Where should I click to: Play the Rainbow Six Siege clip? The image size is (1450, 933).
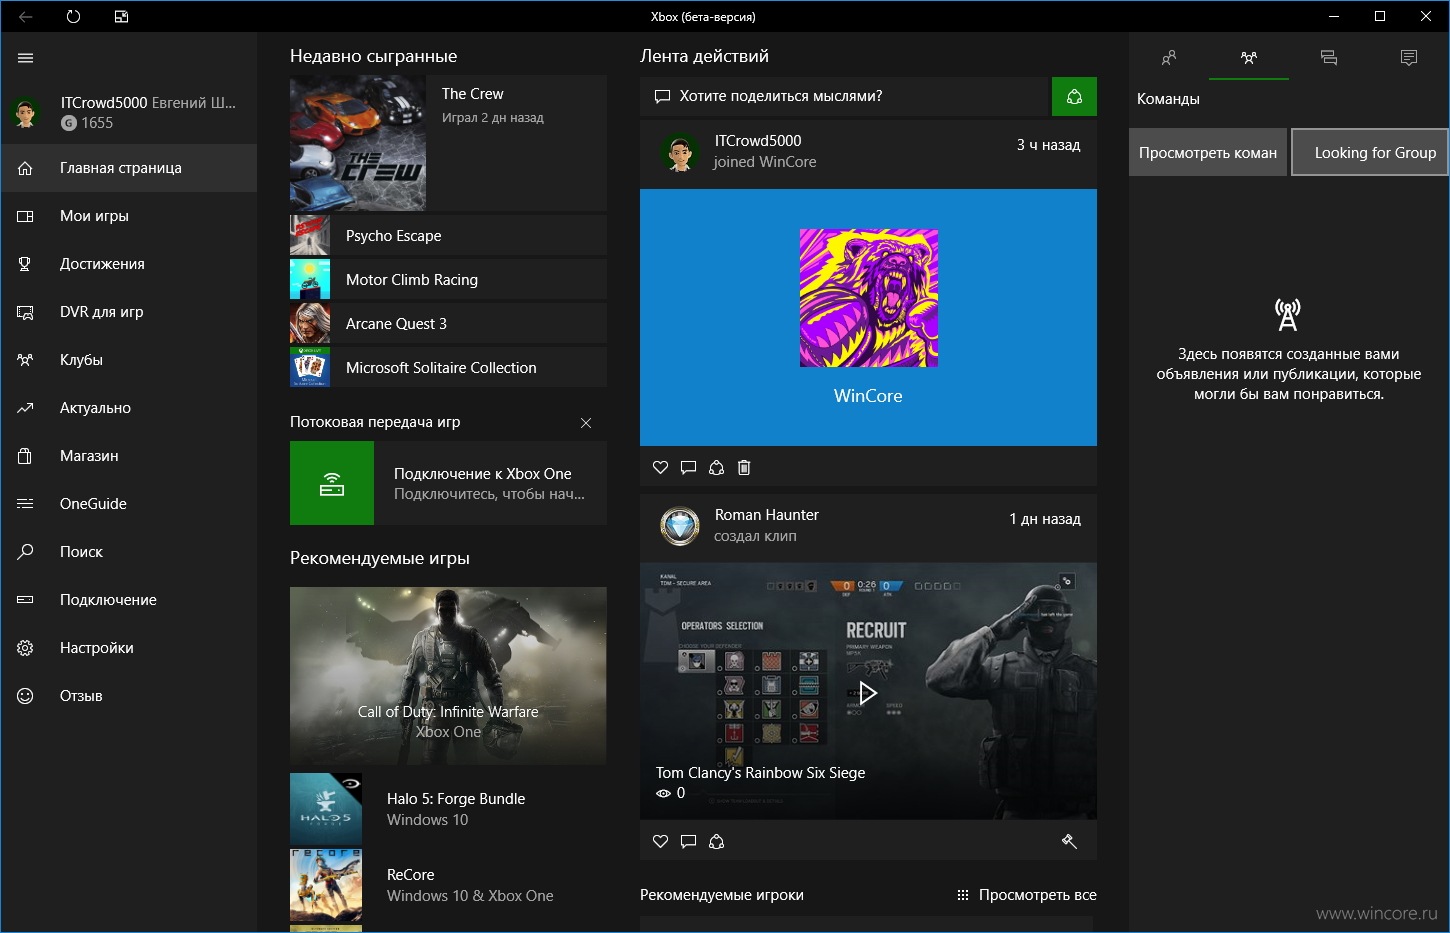(868, 692)
